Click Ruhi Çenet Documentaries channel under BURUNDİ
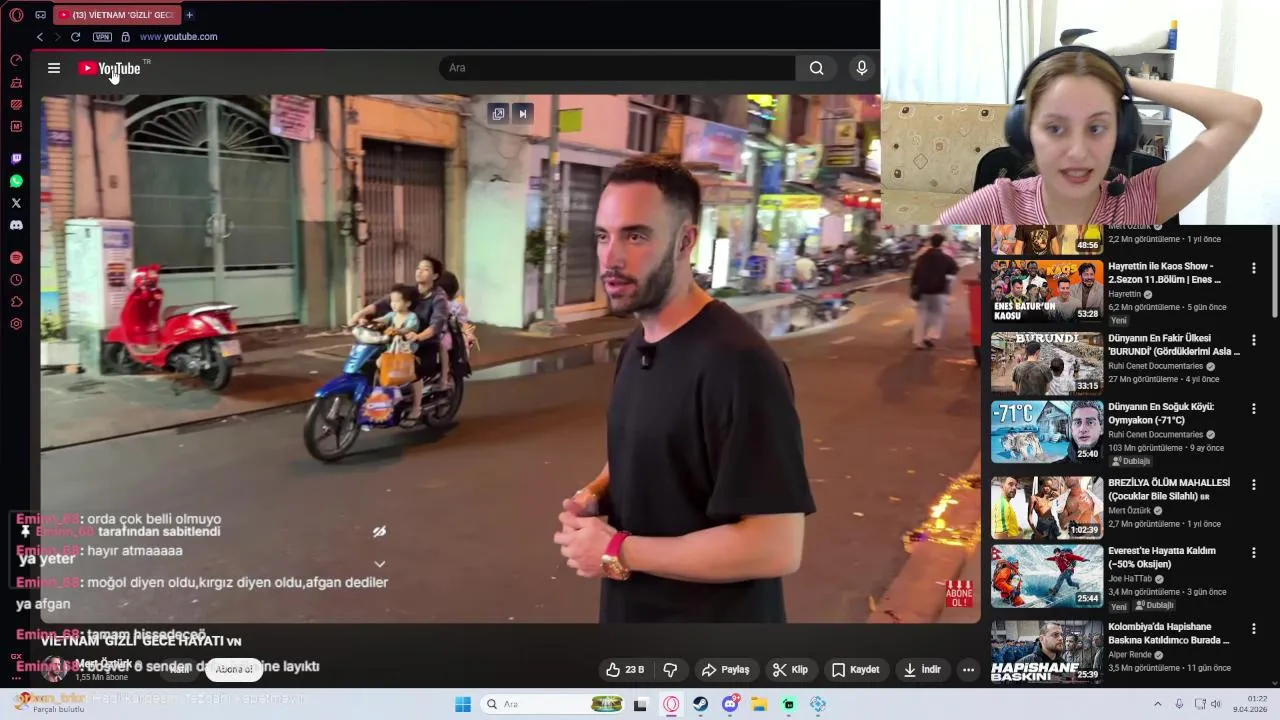 pos(1155,366)
